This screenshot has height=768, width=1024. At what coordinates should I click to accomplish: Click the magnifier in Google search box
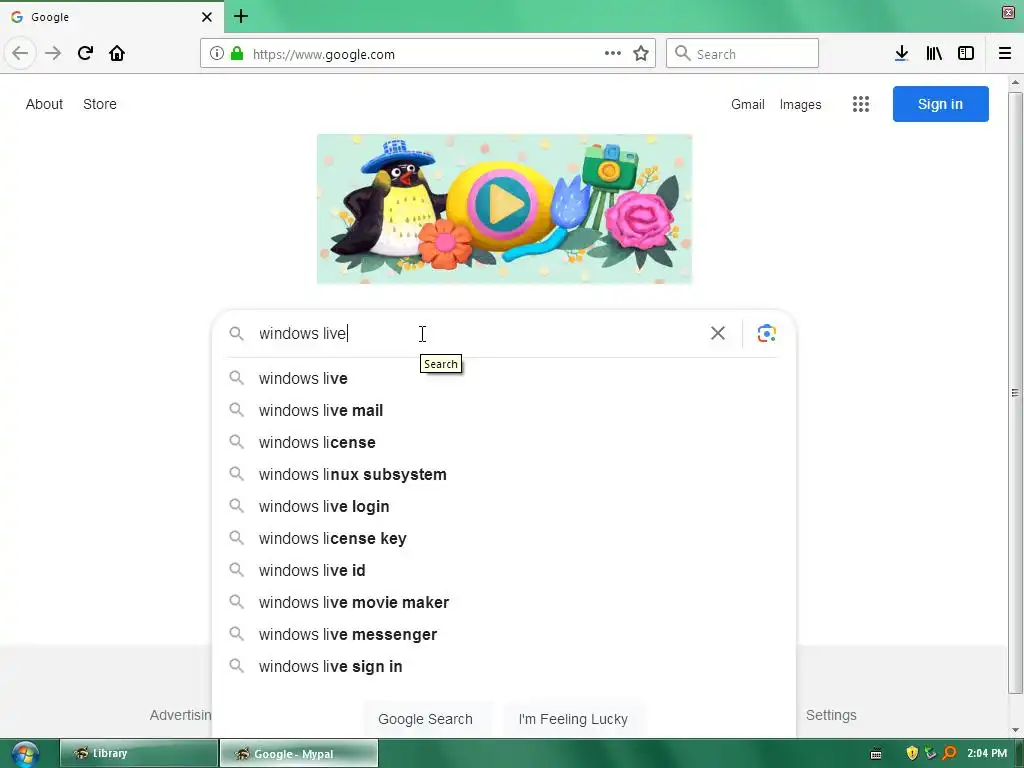click(x=236, y=334)
